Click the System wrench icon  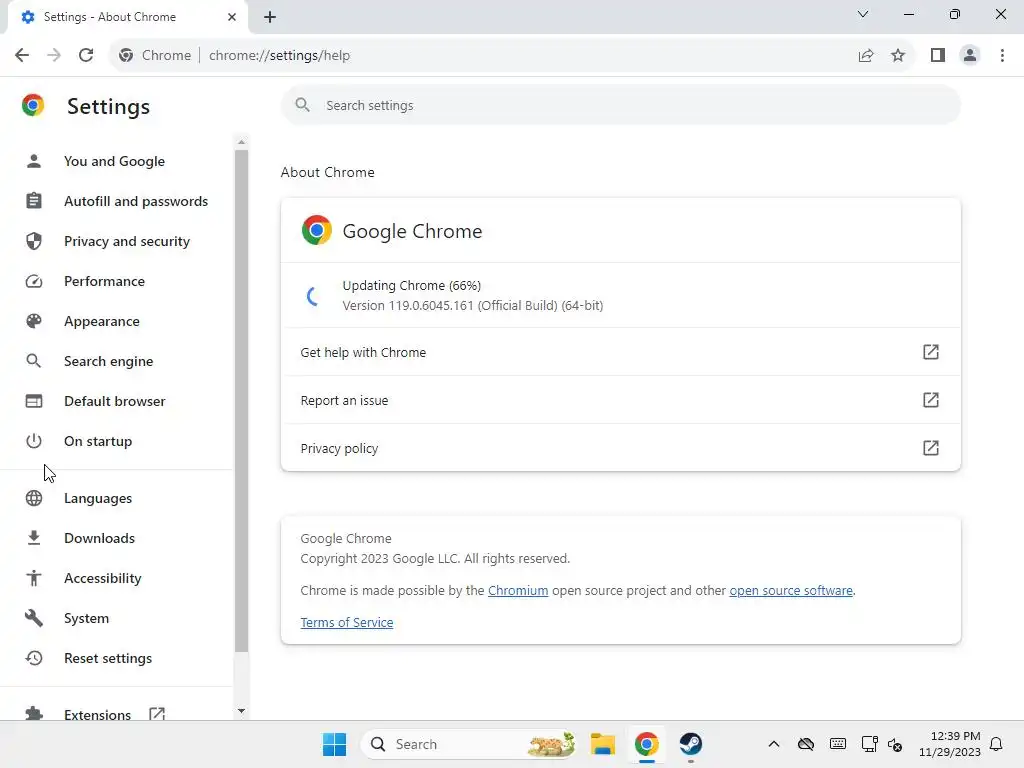[x=34, y=618]
